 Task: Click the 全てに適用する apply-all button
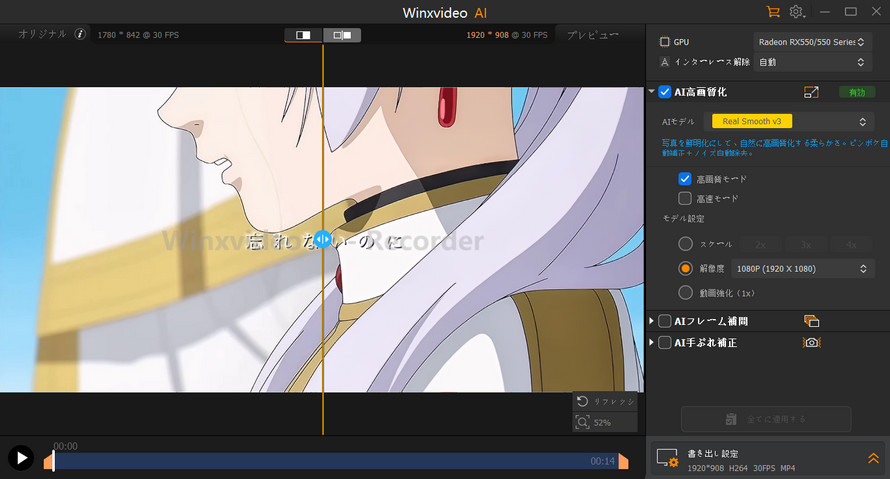pyautogui.click(x=766, y=419)
